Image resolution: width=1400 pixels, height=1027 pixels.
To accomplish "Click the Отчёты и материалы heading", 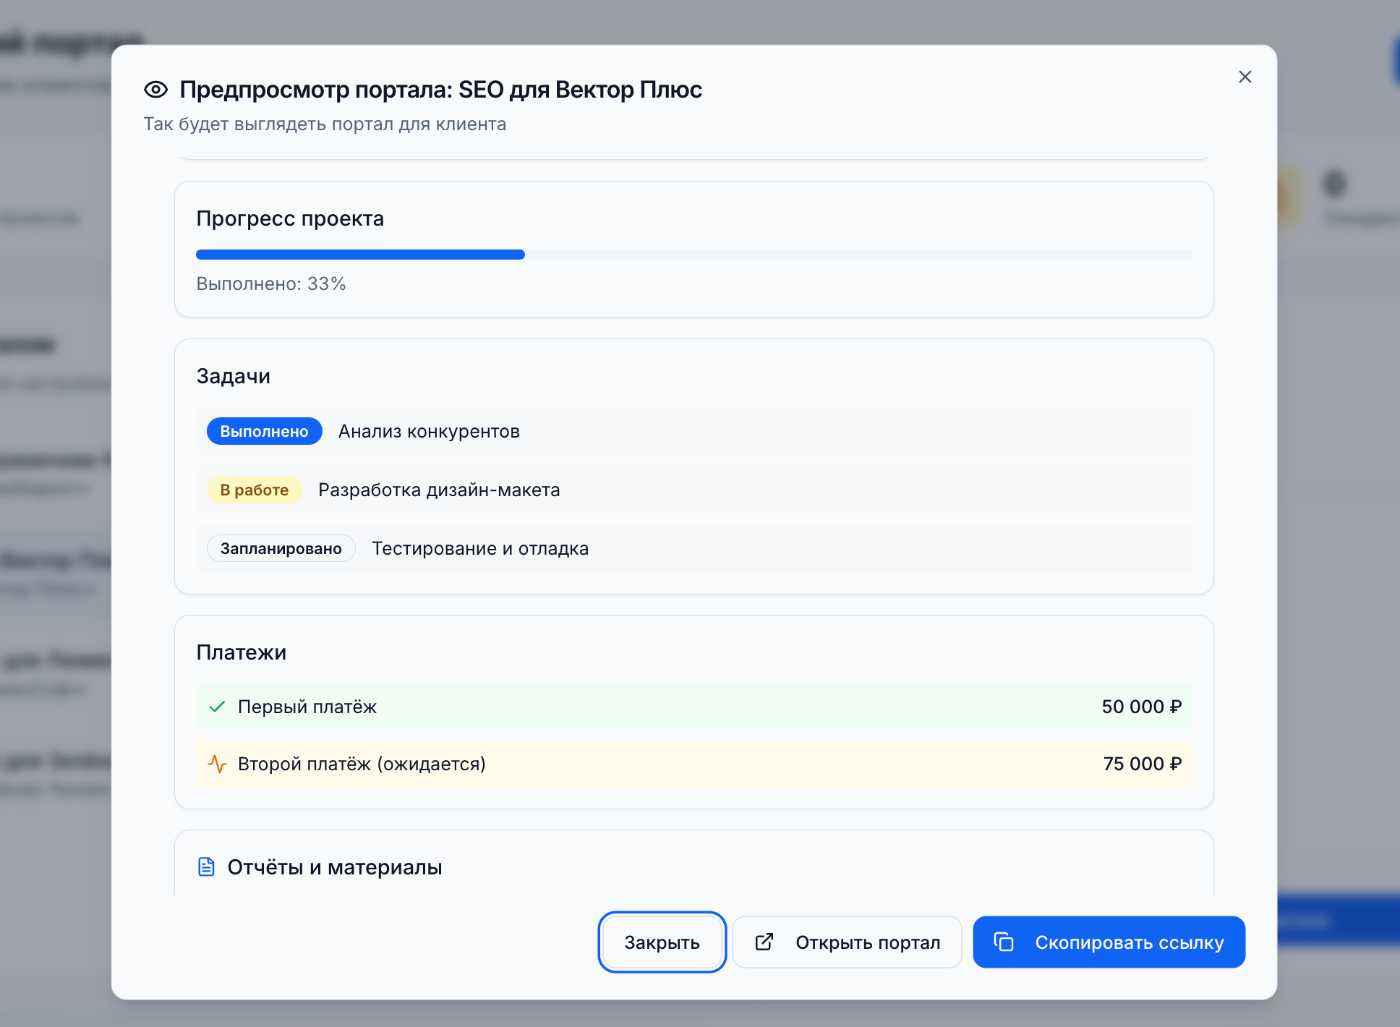I will tap(335, 867).
